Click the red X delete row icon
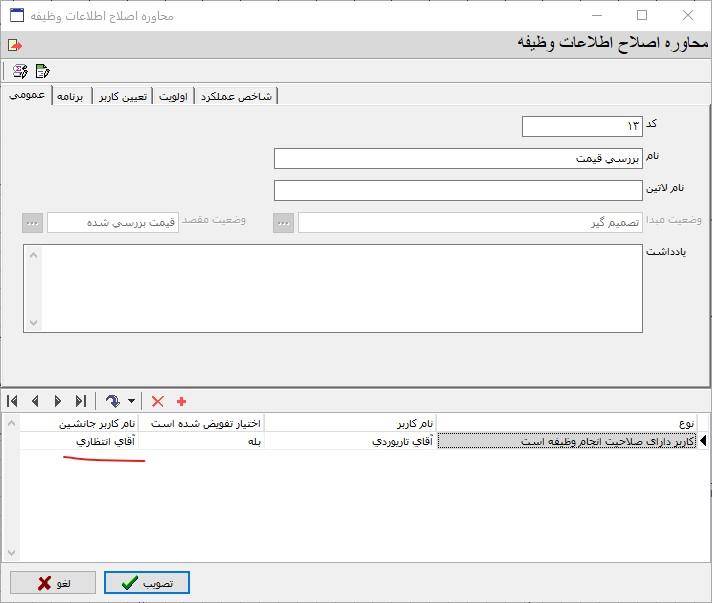712x603 pixels. pyautogui.click(x=157, y=401)
